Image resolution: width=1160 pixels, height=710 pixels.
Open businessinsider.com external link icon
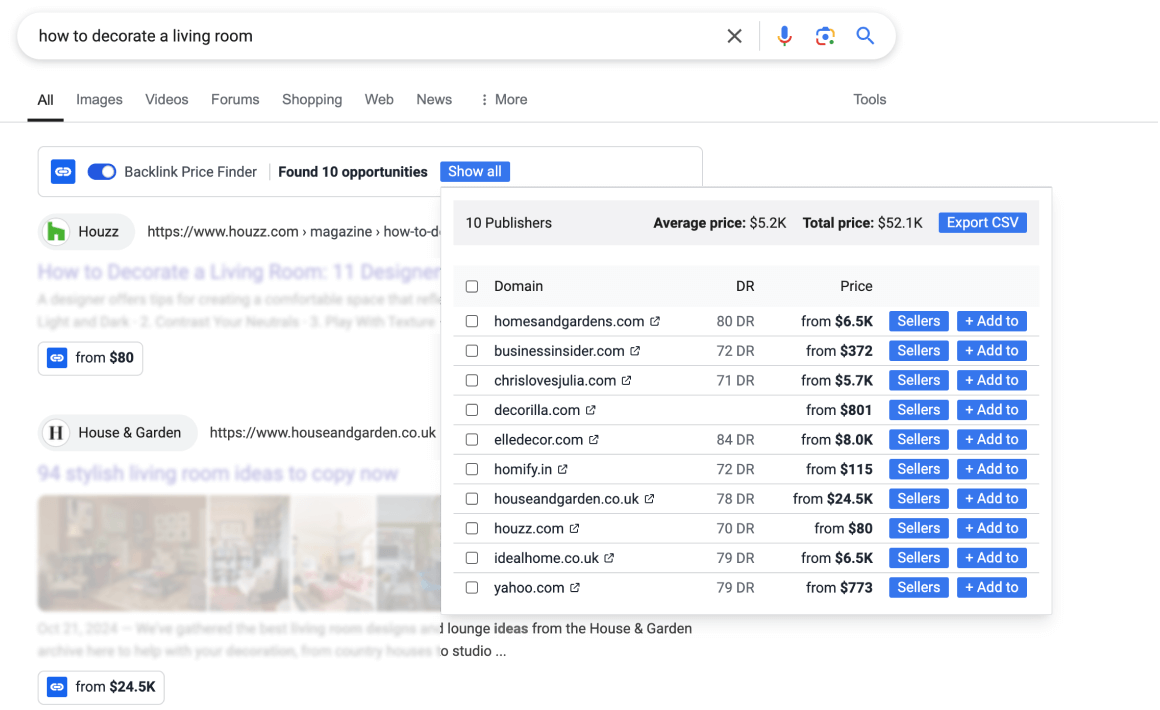click(x=635, y=351)
